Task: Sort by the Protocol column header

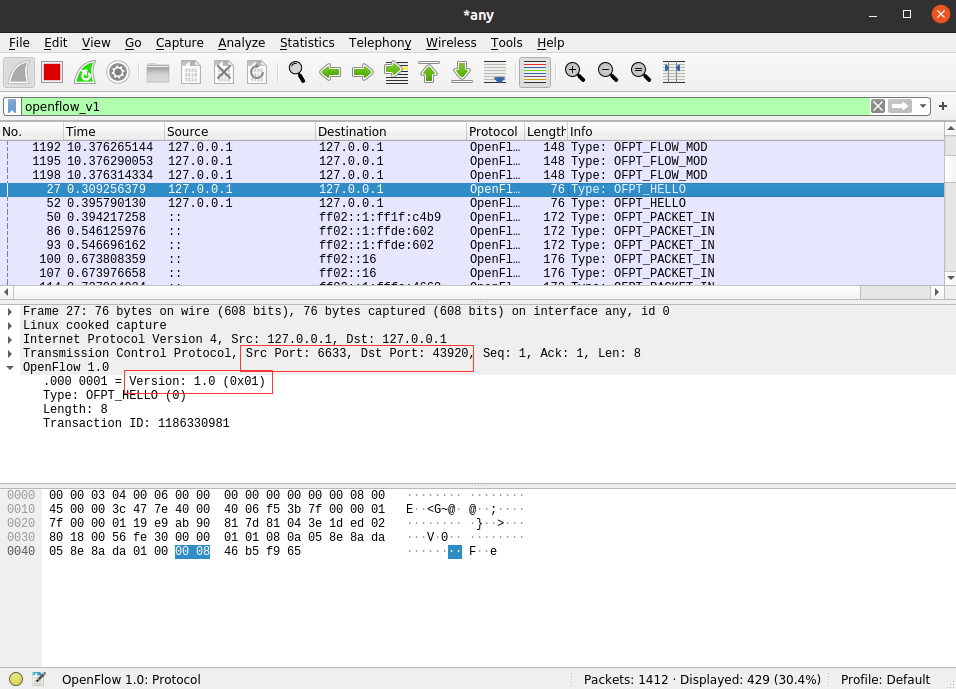Action: tap(496, 132)
